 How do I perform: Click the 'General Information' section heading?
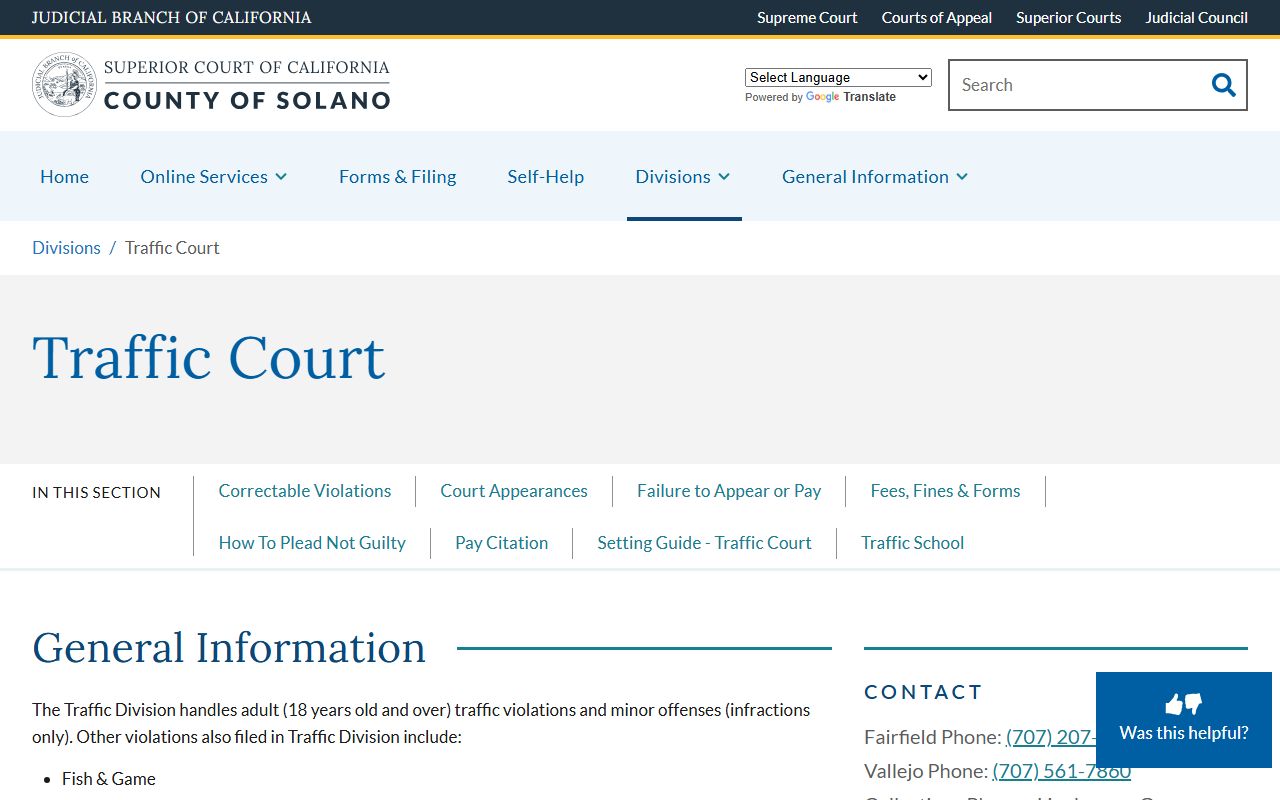tap(229, 648)
